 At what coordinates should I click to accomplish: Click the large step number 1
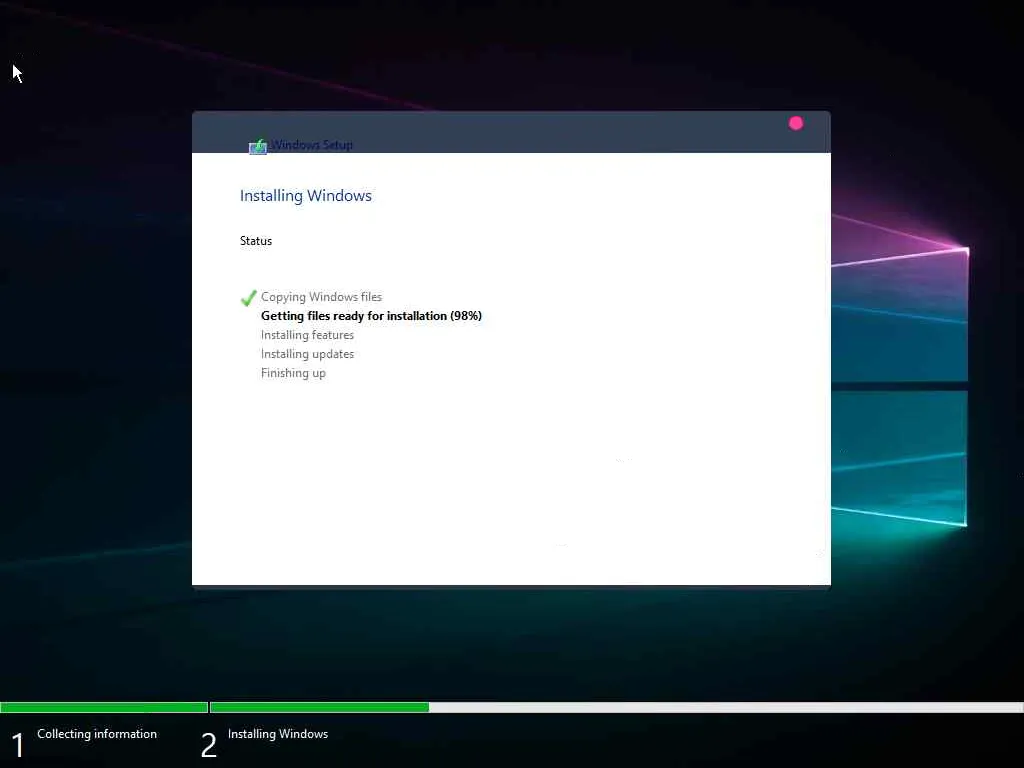[18, 745]
